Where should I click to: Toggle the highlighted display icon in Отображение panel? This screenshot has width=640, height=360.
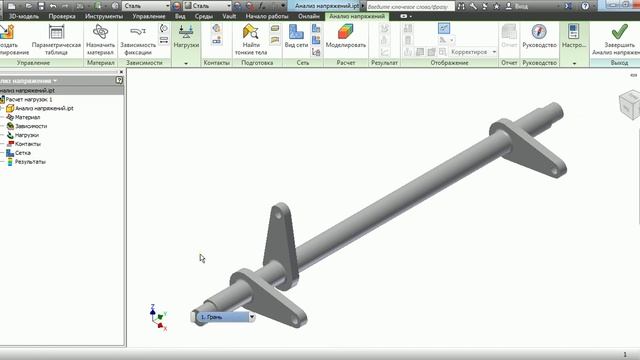point(444,28)
